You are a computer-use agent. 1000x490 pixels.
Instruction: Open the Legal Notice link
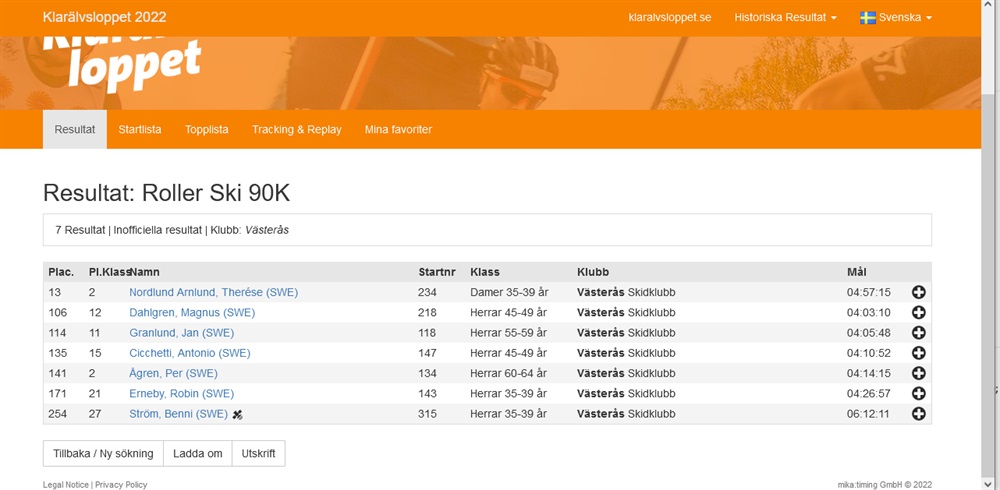click(x=66, y=485)
